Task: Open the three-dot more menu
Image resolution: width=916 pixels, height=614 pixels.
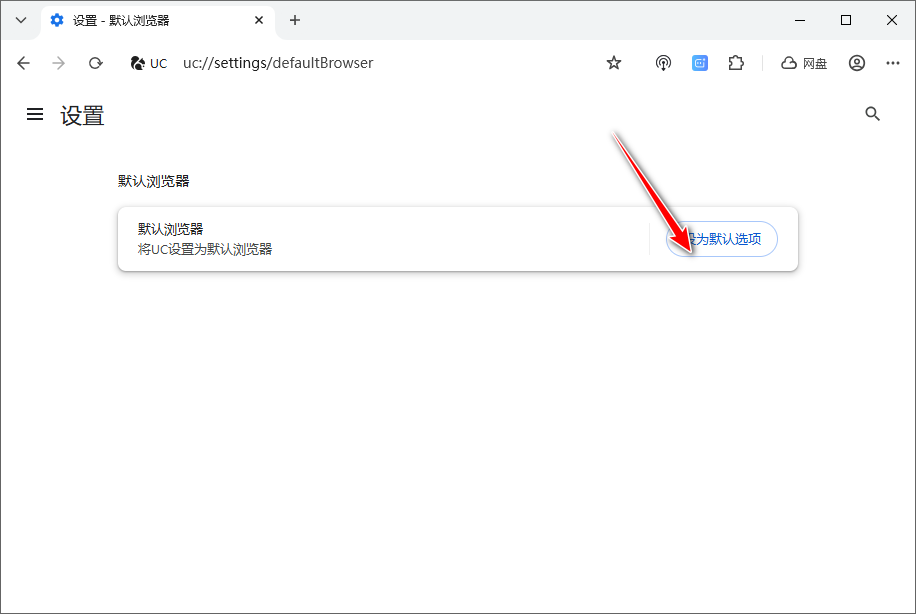Action: point(893,63)
